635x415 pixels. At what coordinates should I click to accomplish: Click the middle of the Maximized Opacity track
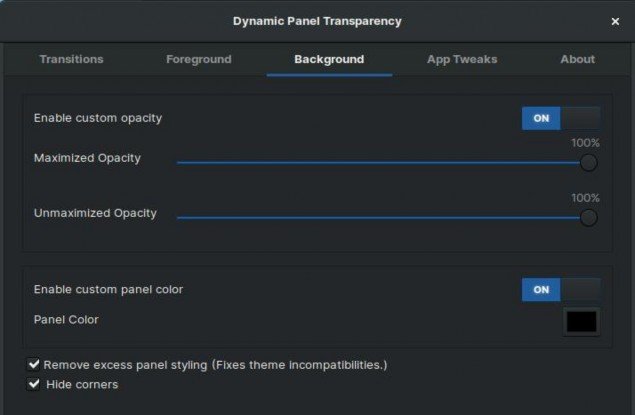point(383,162)
